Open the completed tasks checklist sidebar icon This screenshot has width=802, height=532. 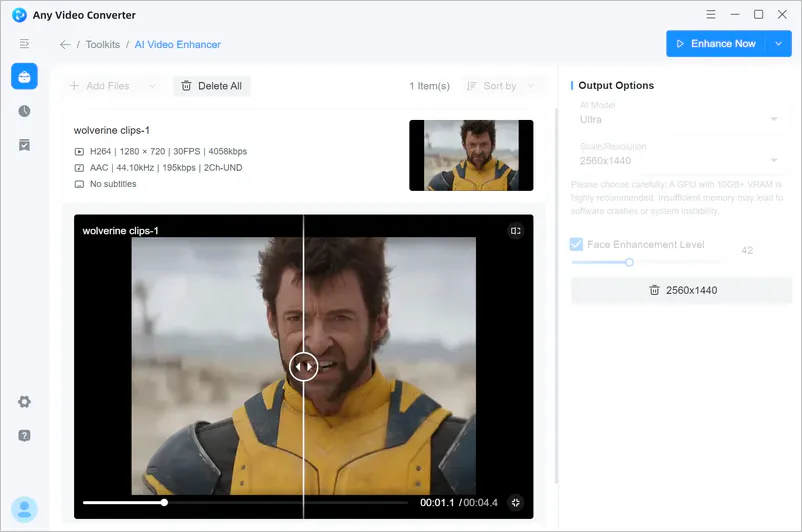(x=24, y=145)
